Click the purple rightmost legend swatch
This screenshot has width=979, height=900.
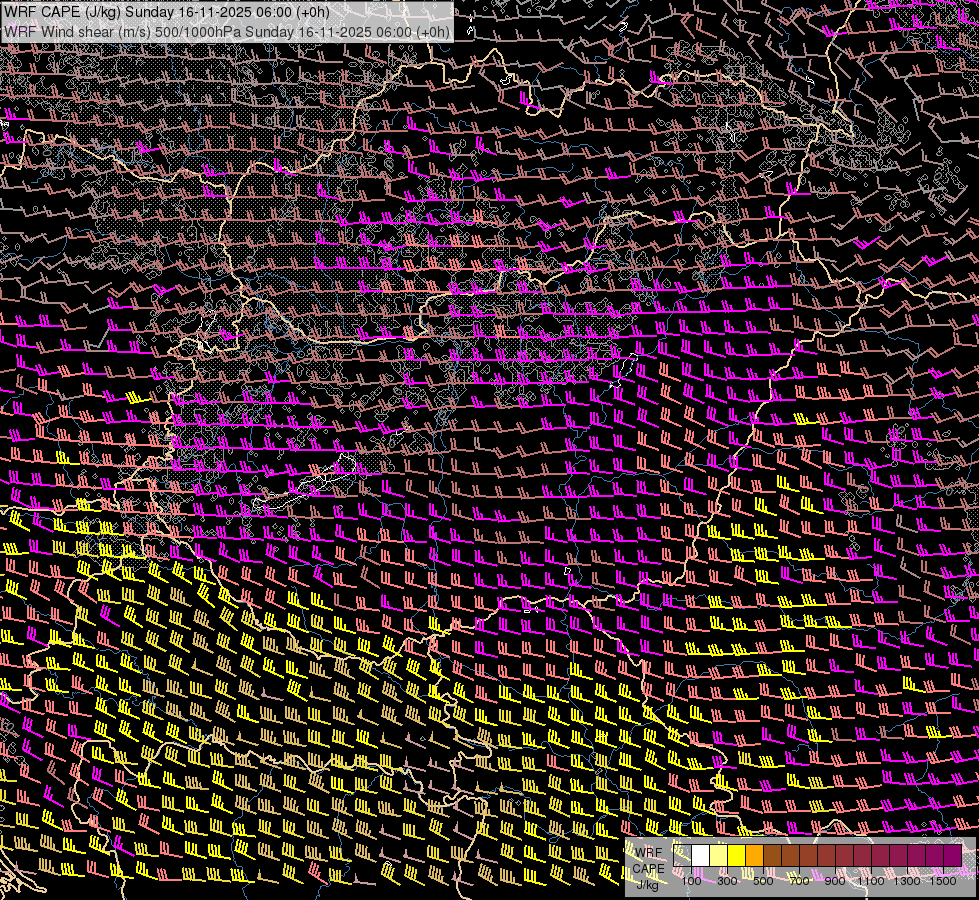(x=953, y=856)
